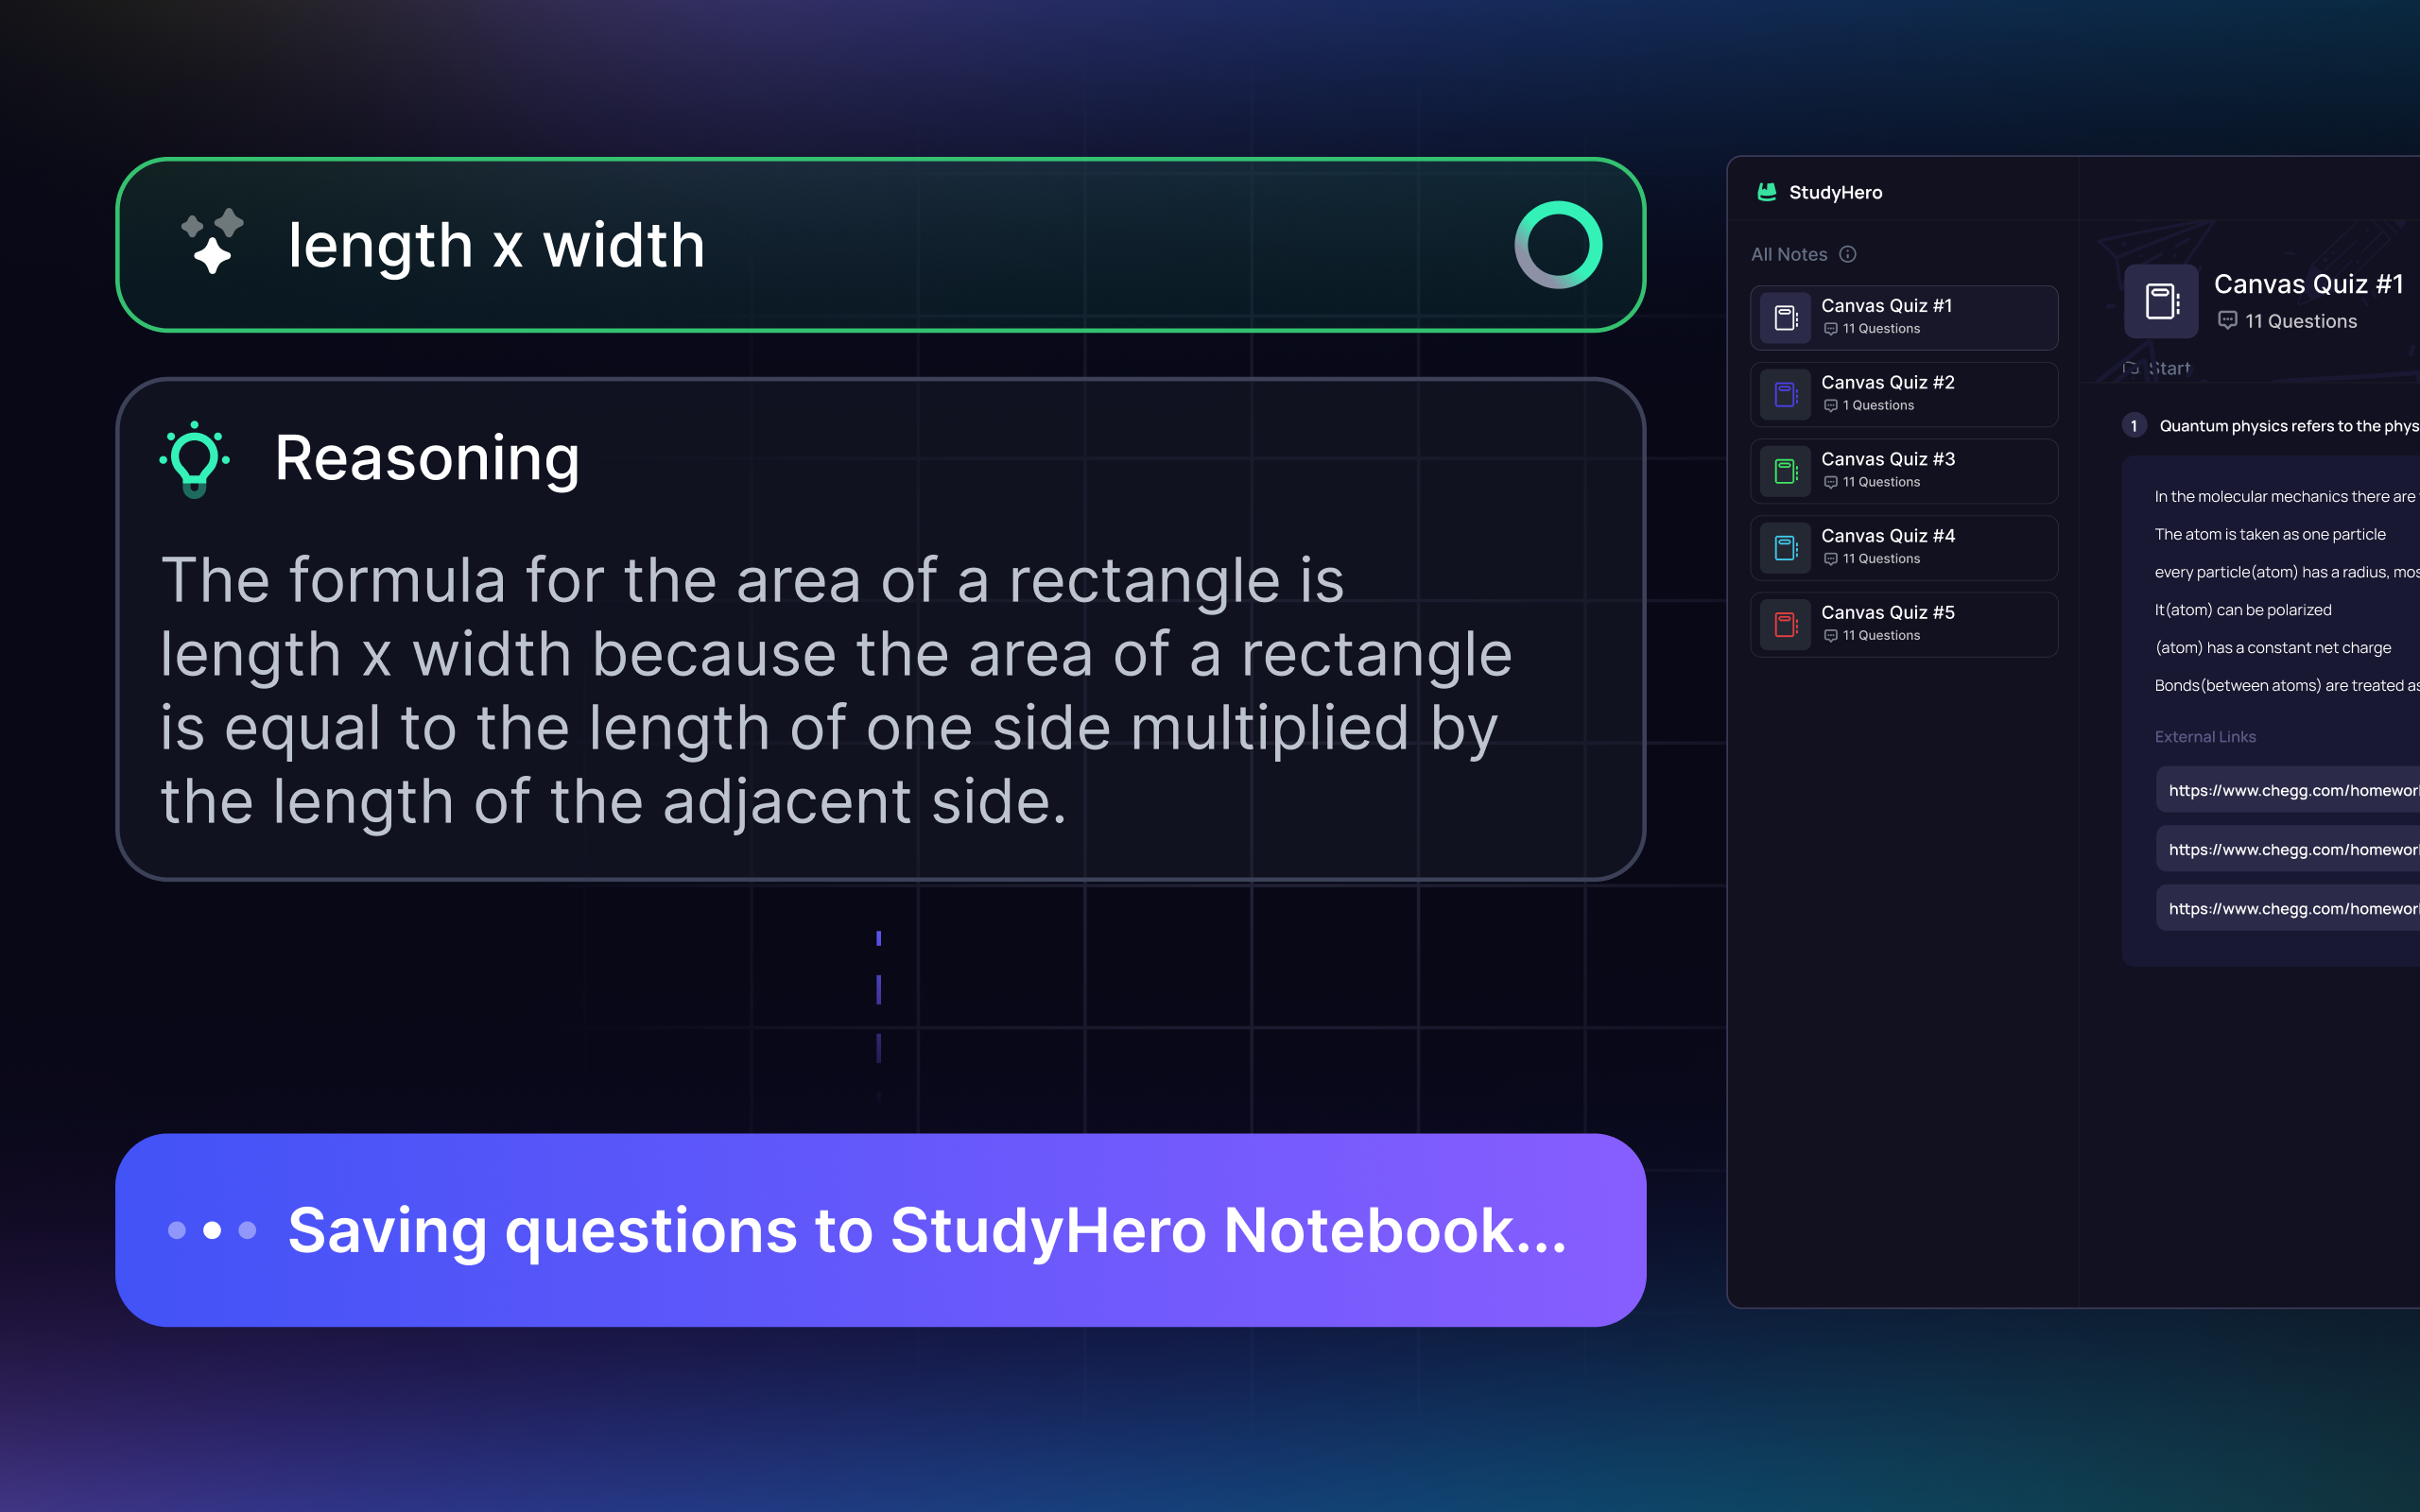2420x1512 pixels.
Task: Click the blue notebook icon for Canvas Quiz #4
Action: point(1785,548)
